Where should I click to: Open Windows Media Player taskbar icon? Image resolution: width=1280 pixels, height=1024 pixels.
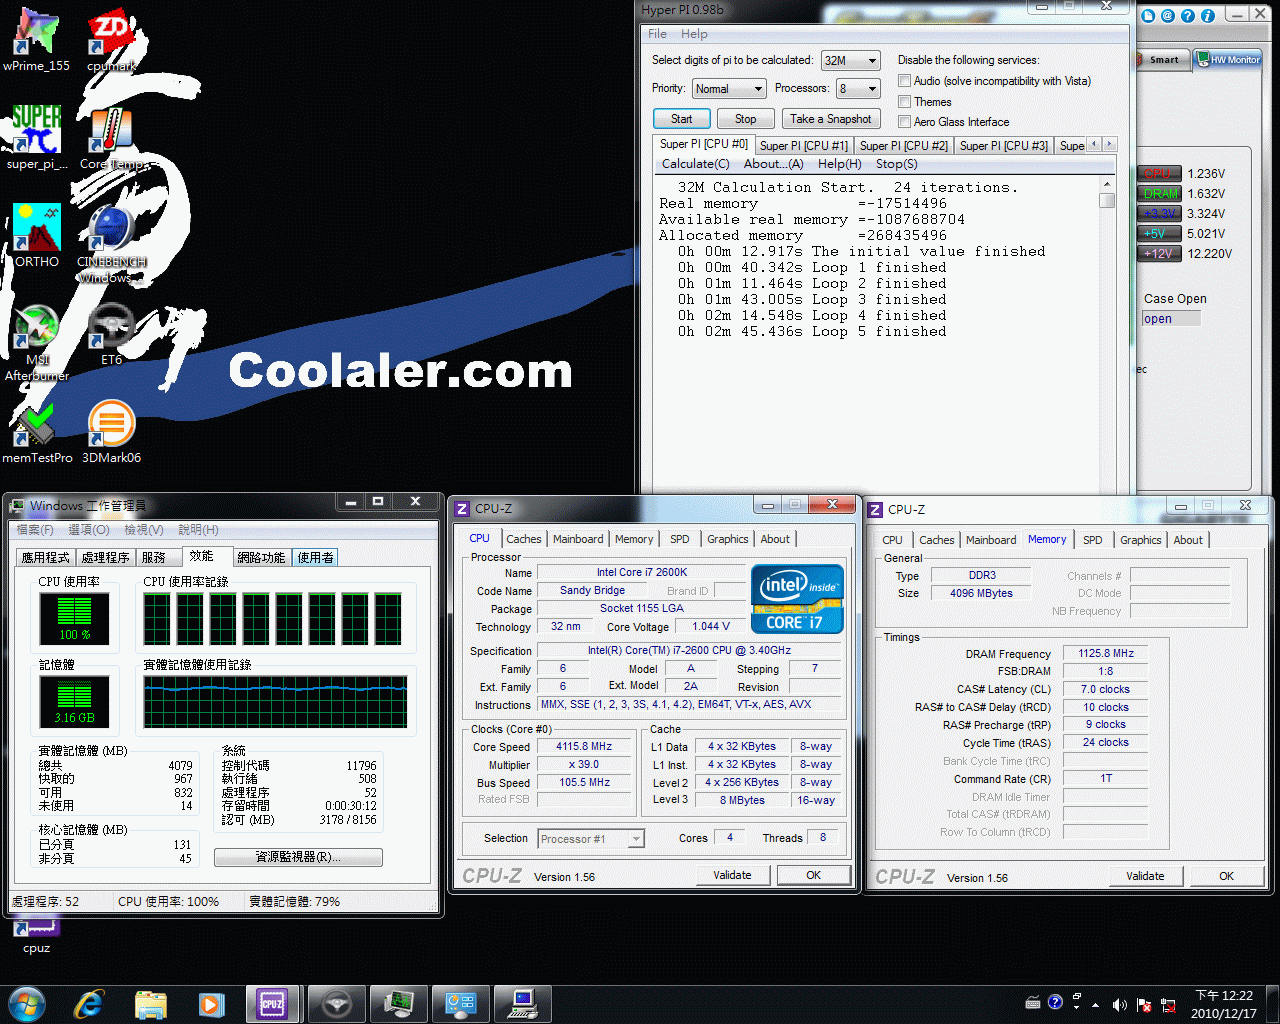click(x=211, y=1003)
